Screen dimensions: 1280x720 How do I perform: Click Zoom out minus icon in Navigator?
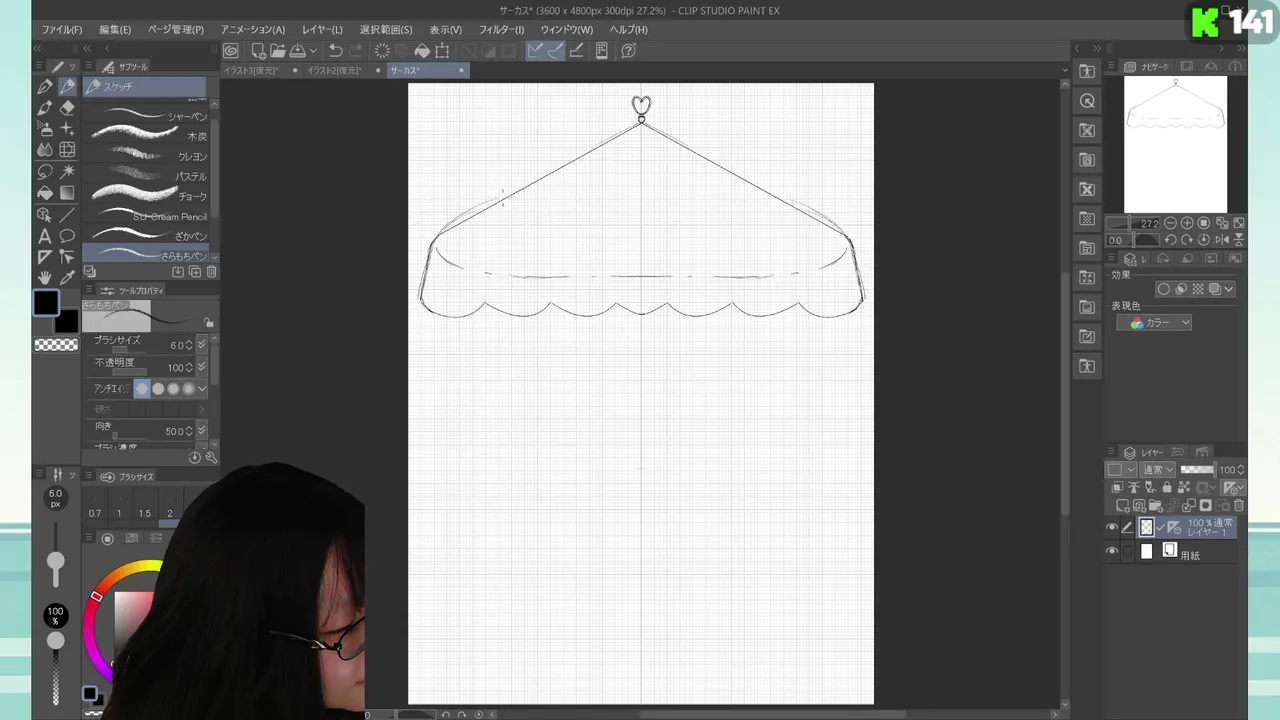1170,224
